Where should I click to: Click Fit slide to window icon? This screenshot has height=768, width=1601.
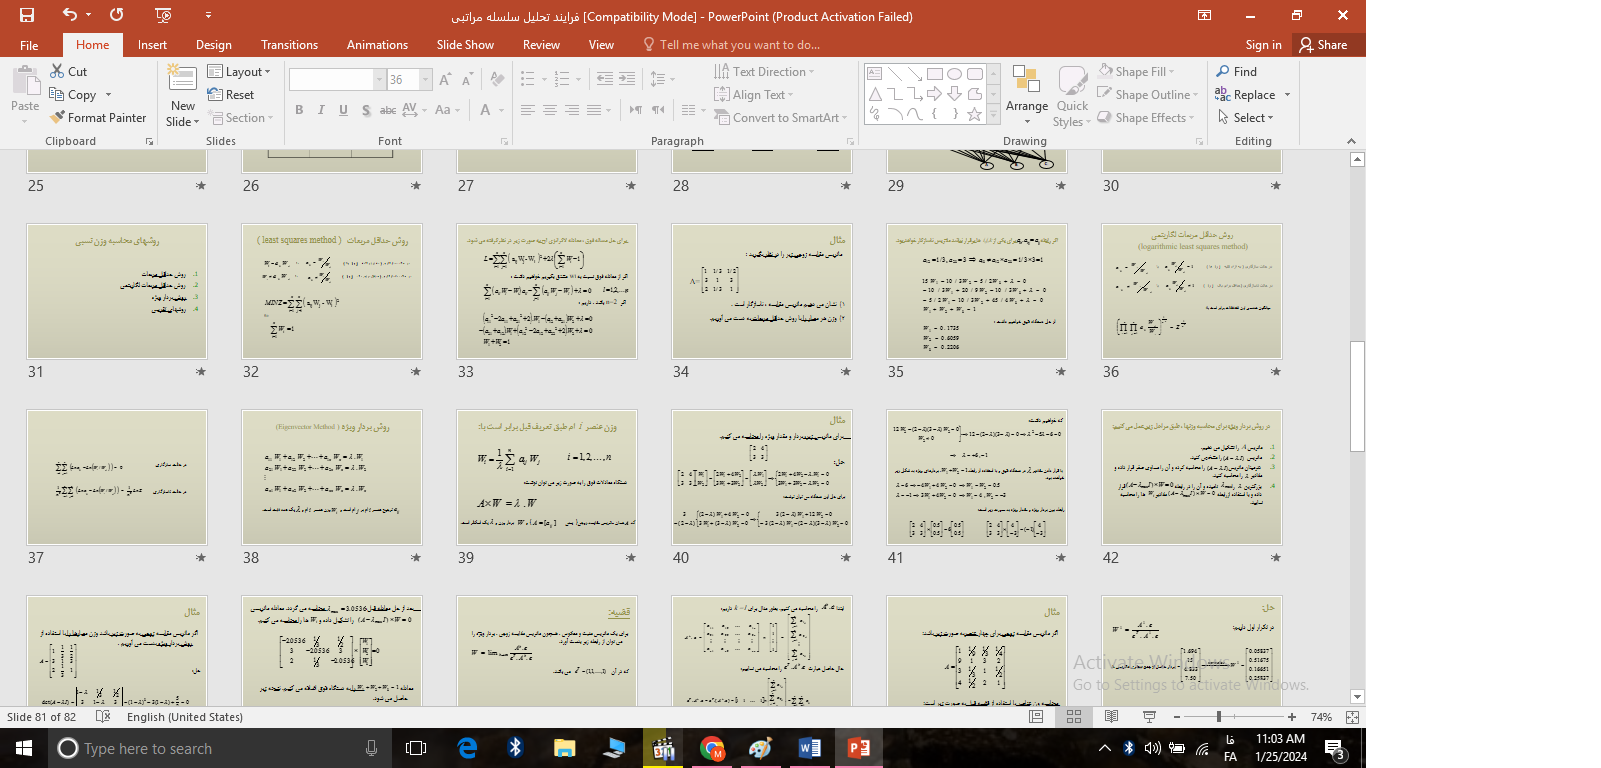[1352, 717]
